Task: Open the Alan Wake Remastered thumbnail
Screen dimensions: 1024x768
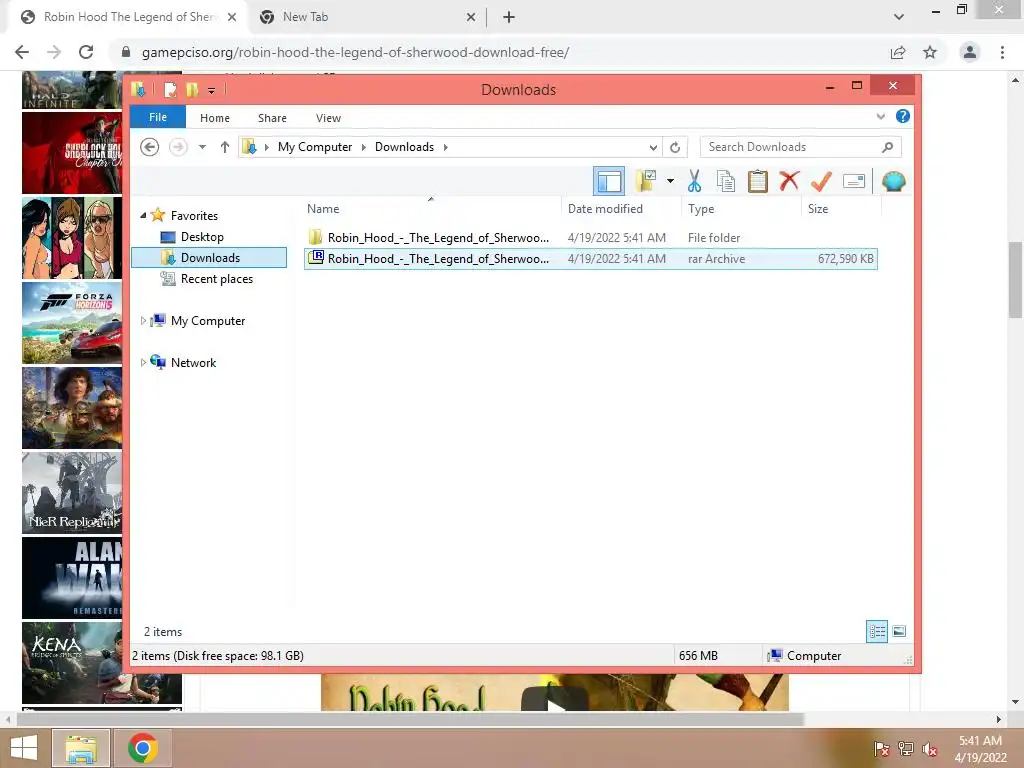Action: tap(72, 578)
